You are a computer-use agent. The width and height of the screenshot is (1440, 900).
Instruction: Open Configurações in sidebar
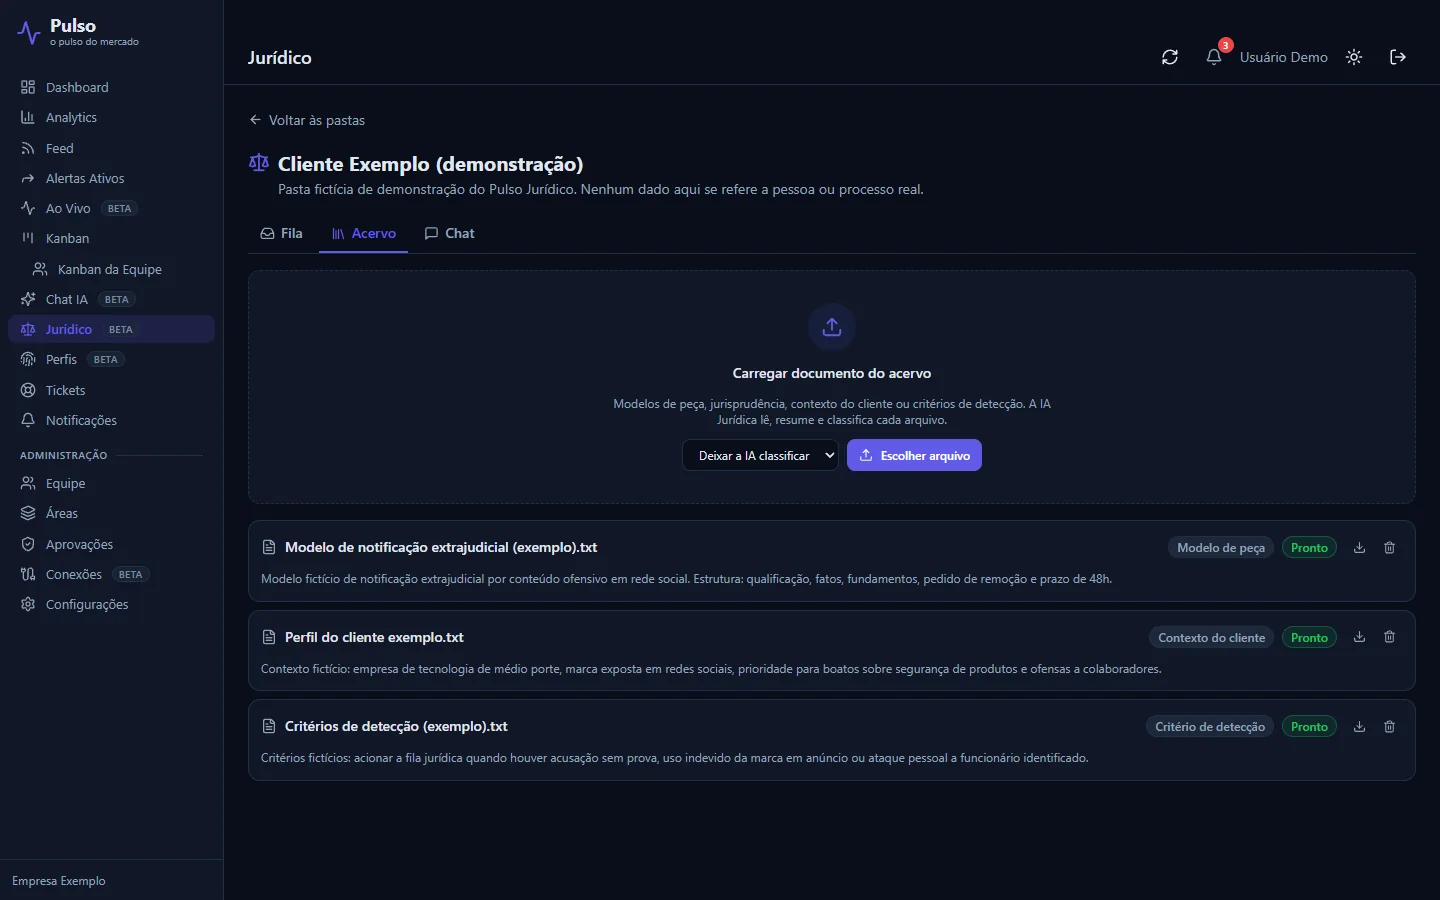[x=111, y=604]
